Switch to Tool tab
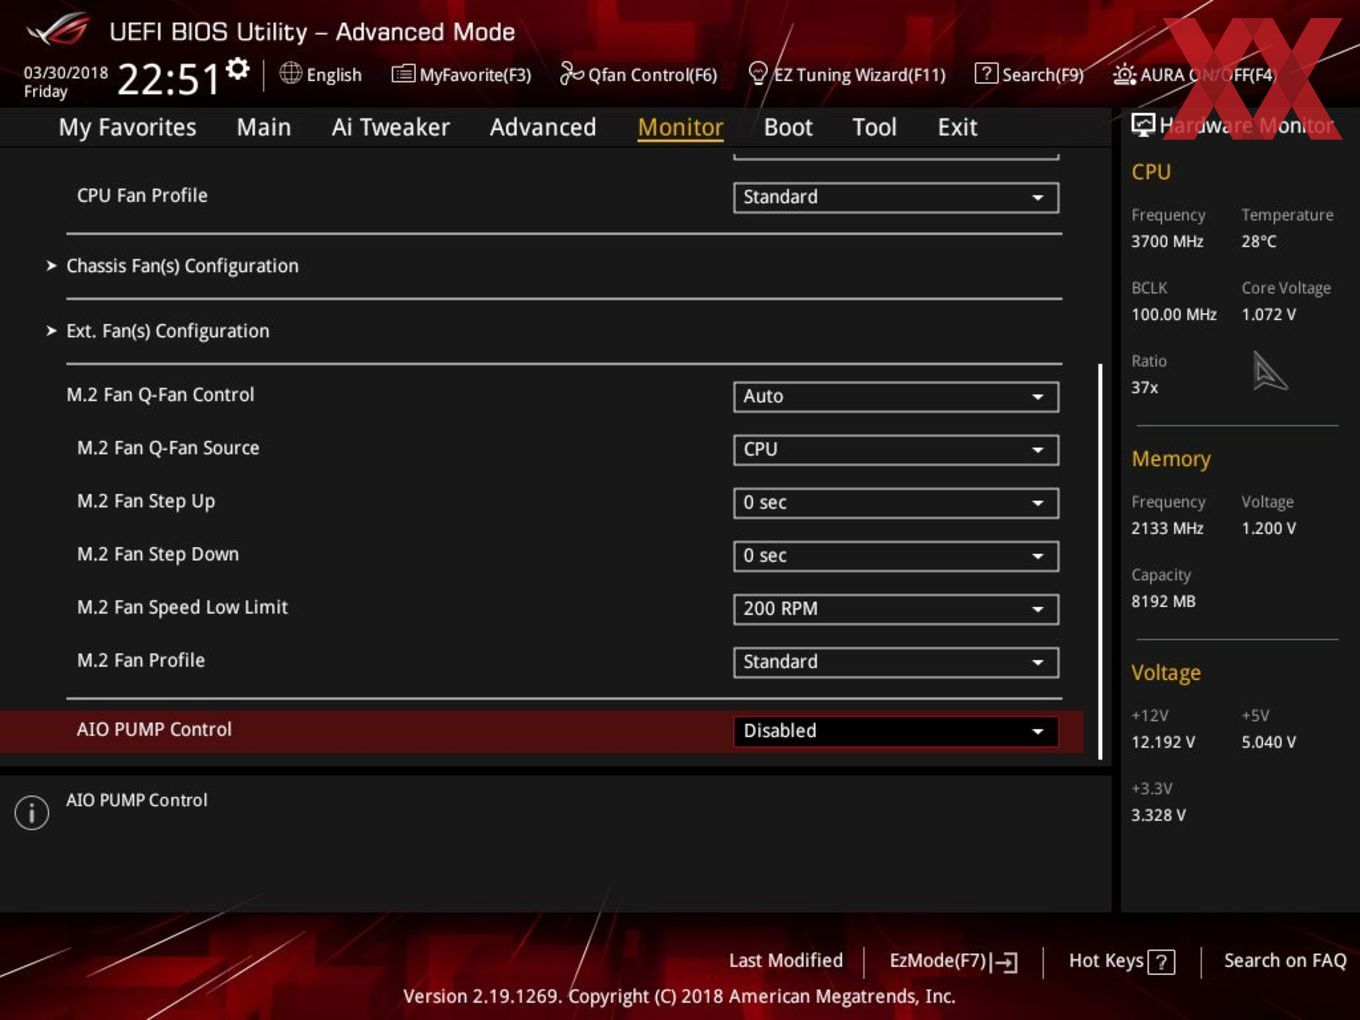Screen dimensions: 1360x1020 (874, 127)
